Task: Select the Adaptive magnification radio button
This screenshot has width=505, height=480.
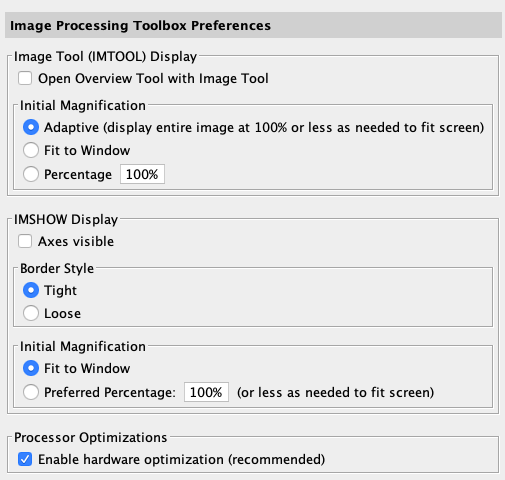Action: pyautogui.click(x=31, y=127)
